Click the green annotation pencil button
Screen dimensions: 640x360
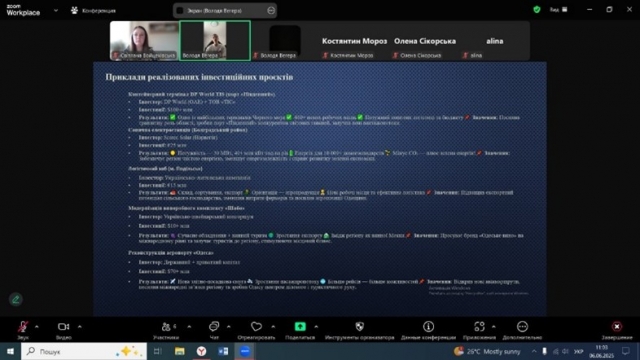(16, 300)
